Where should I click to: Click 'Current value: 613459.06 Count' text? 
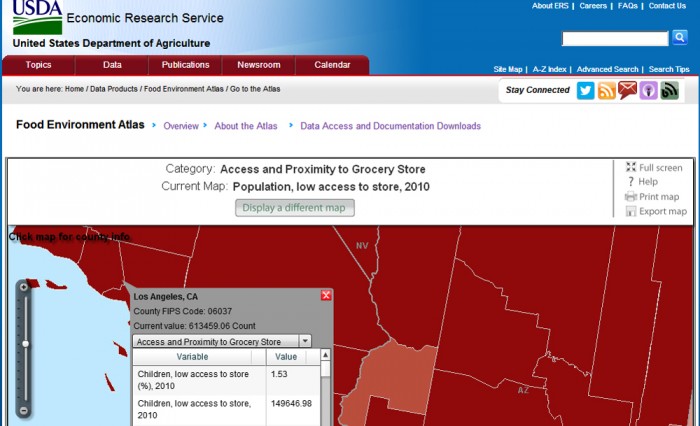pos(195,326)
